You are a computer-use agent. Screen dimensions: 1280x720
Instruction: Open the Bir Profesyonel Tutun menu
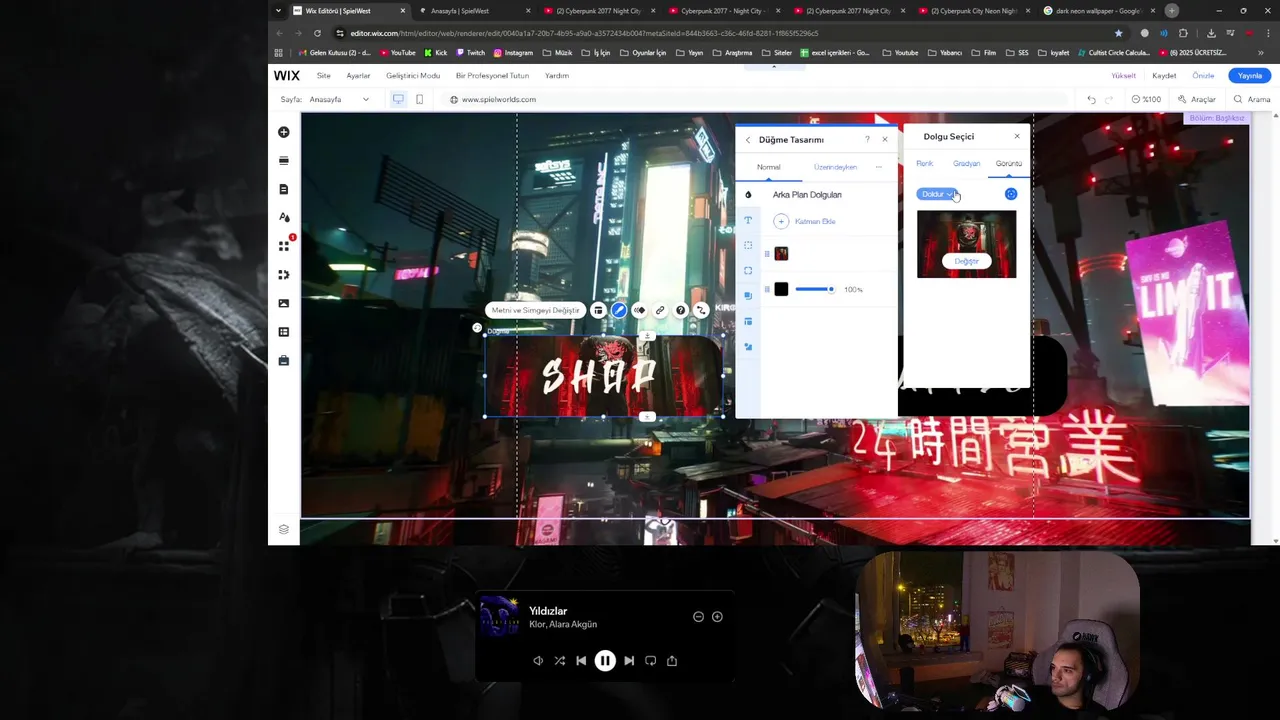pyautogui.click(x=492, y=76)
